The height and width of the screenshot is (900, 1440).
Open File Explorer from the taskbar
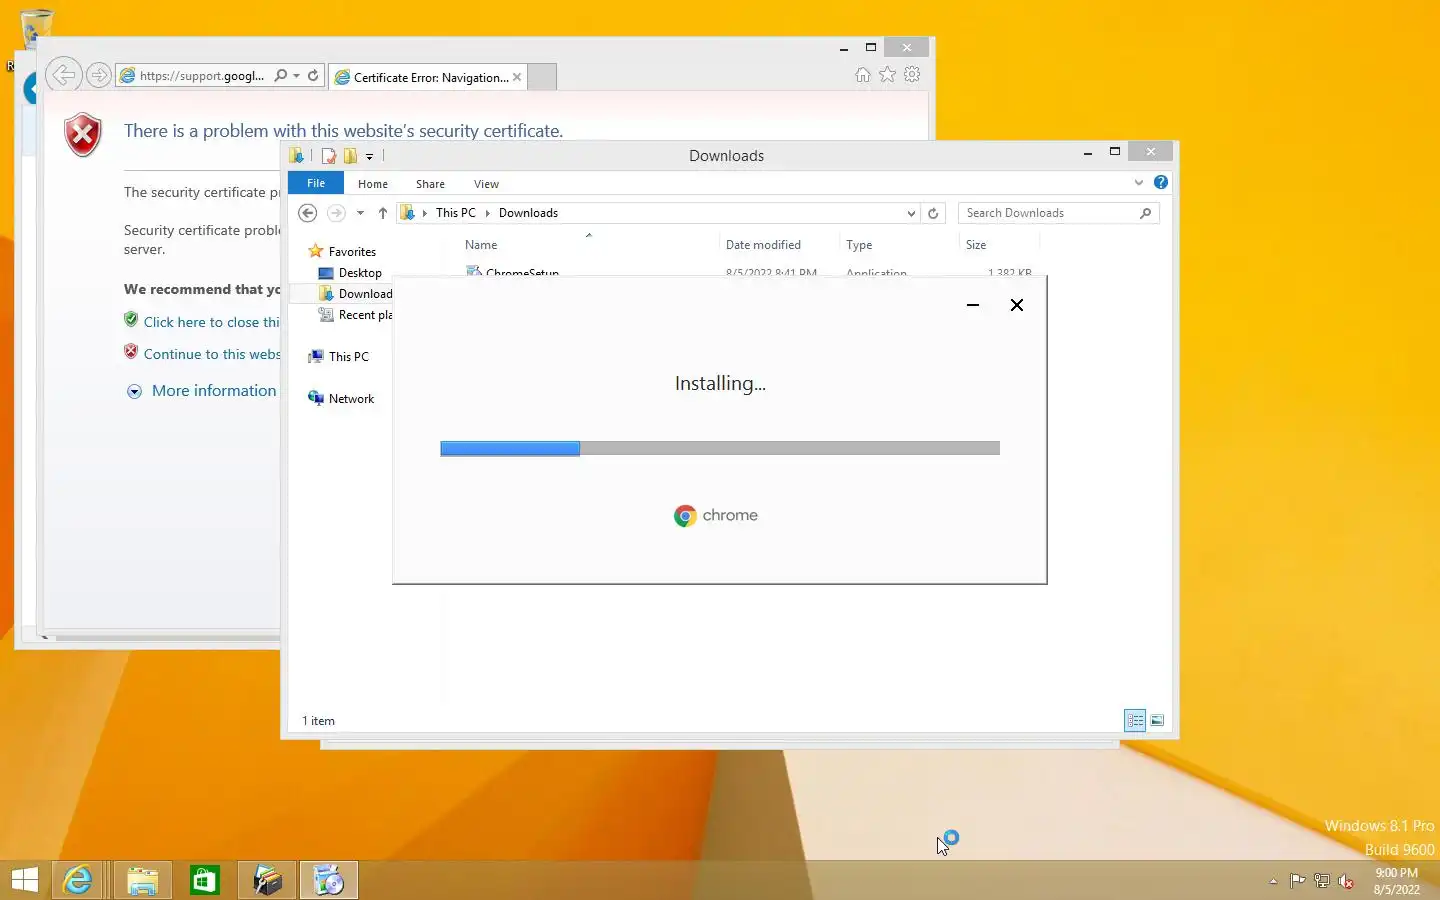tap(142, 880)
